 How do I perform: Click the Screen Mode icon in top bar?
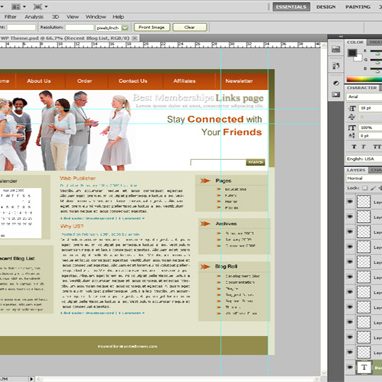coord(38,6)
